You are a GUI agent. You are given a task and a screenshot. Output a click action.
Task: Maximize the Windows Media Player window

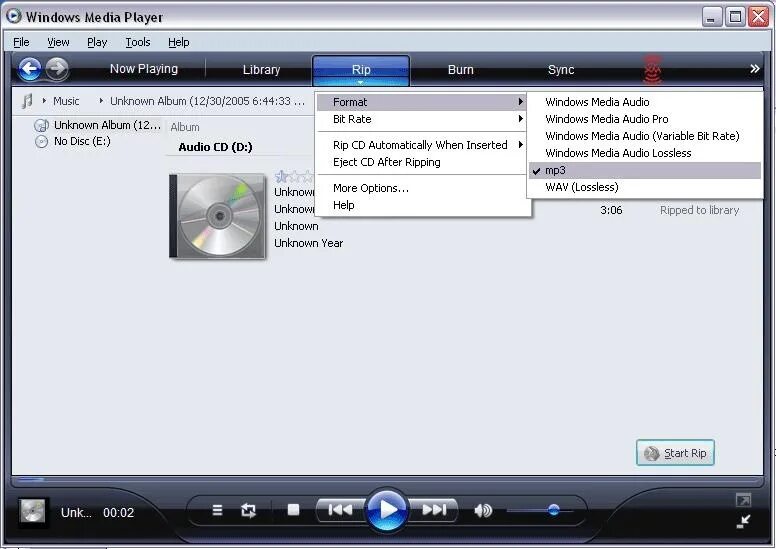click(735, 17)
